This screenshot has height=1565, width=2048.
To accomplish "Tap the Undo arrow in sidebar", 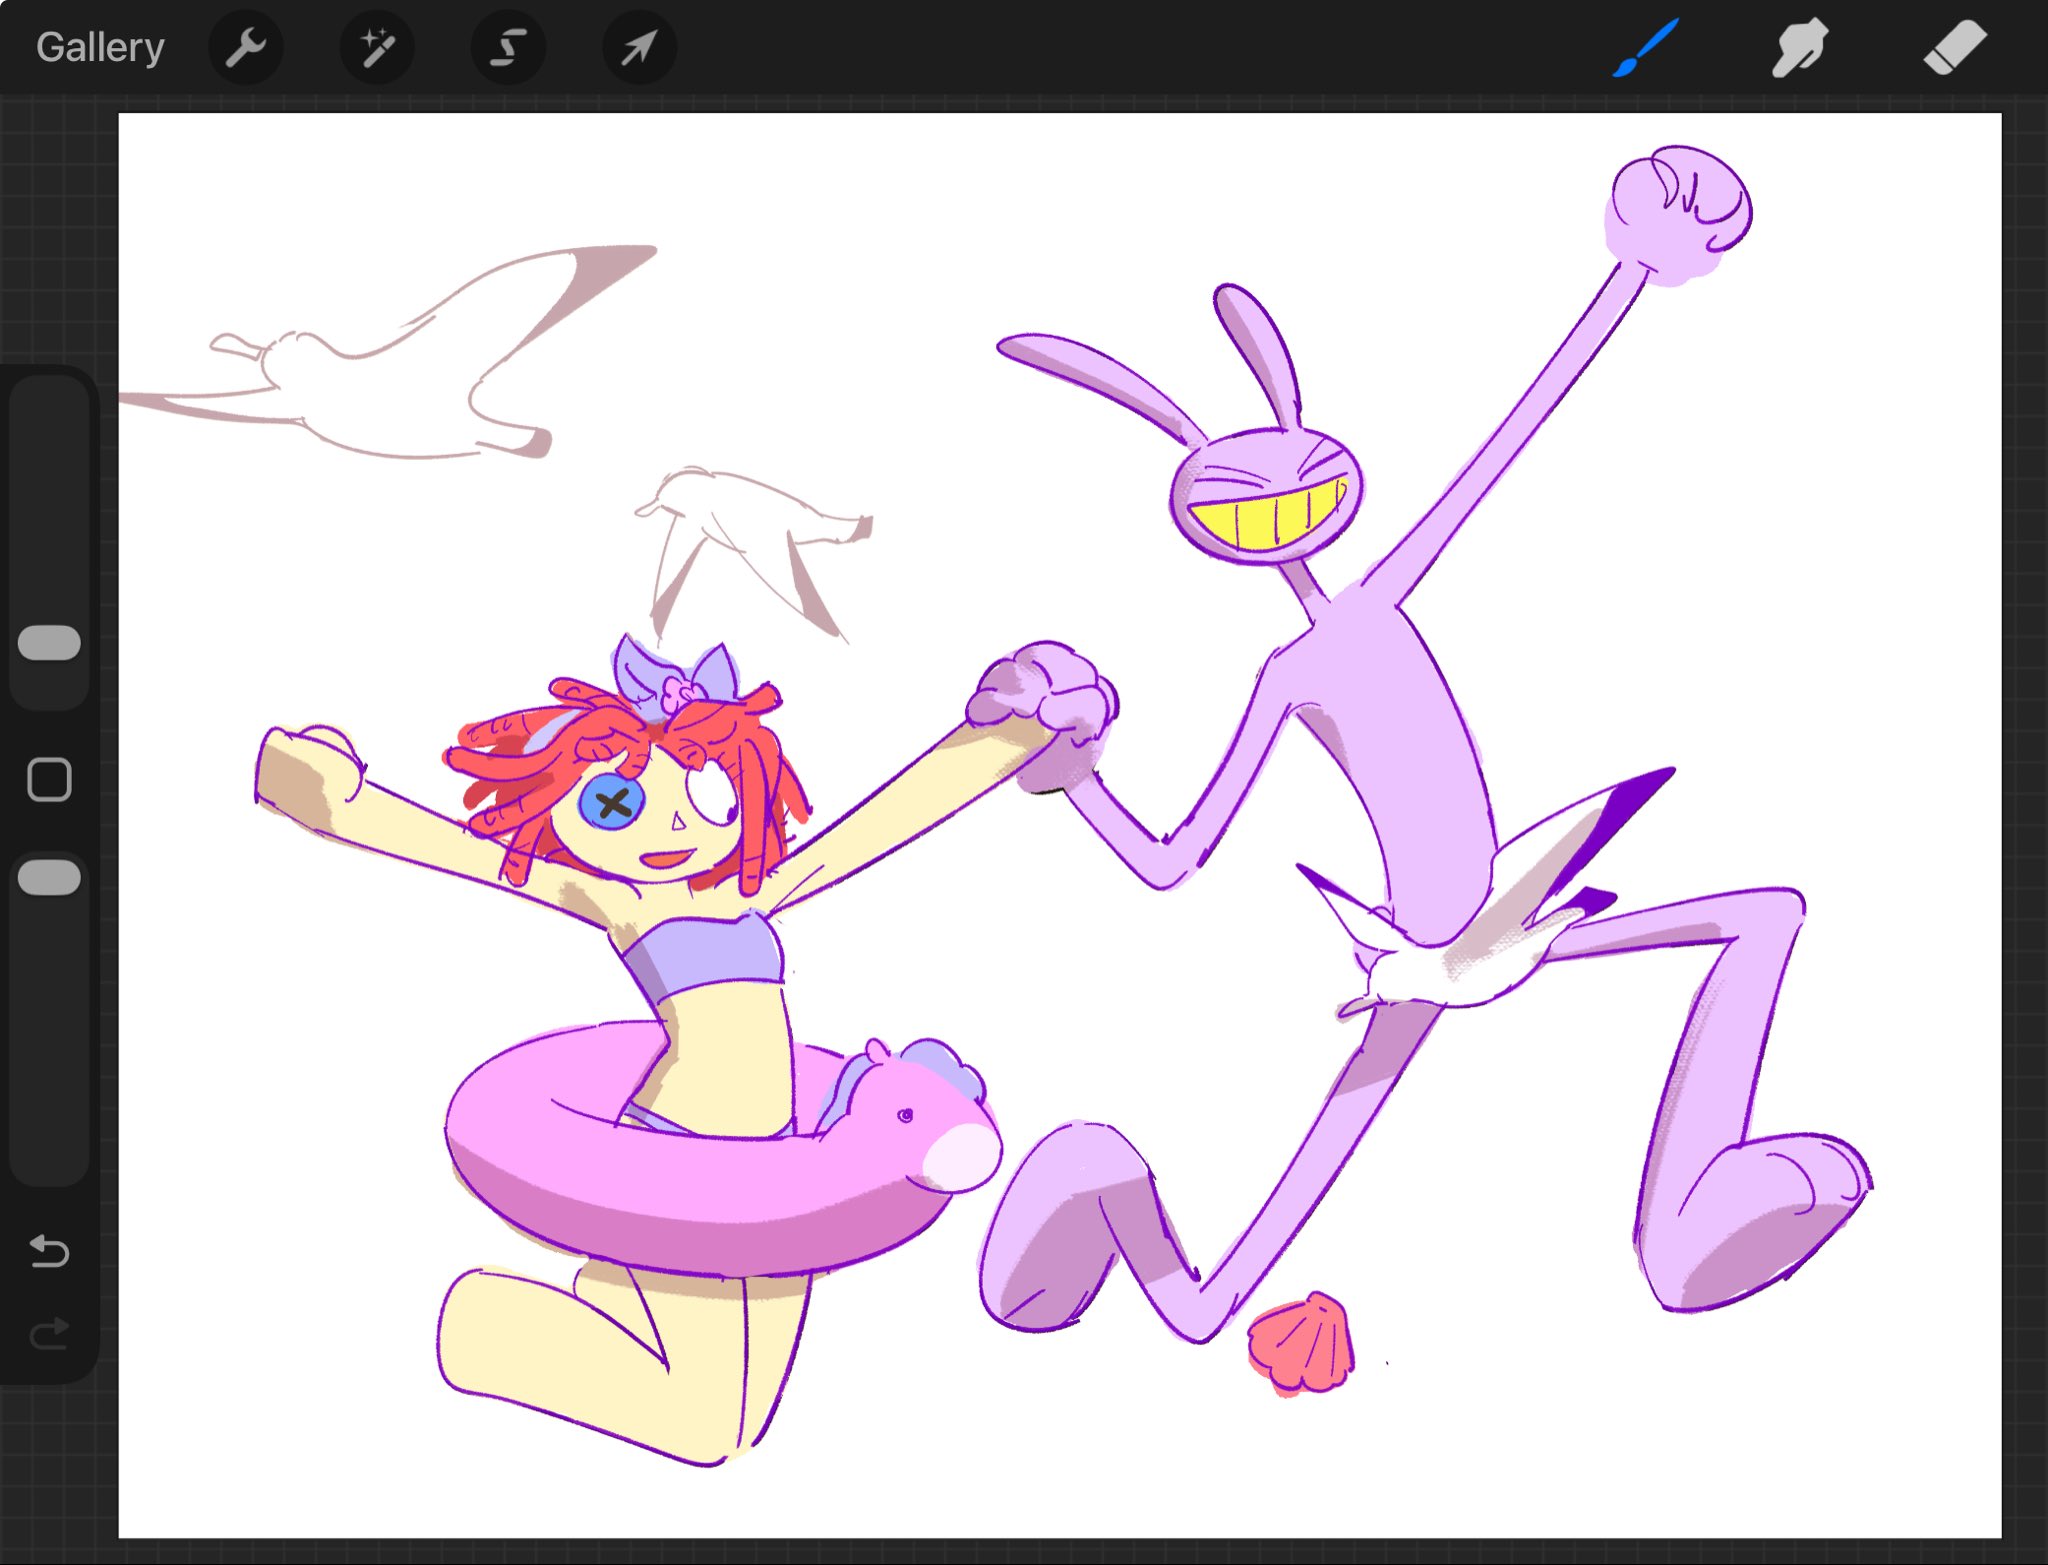I will pos(49,1251).
